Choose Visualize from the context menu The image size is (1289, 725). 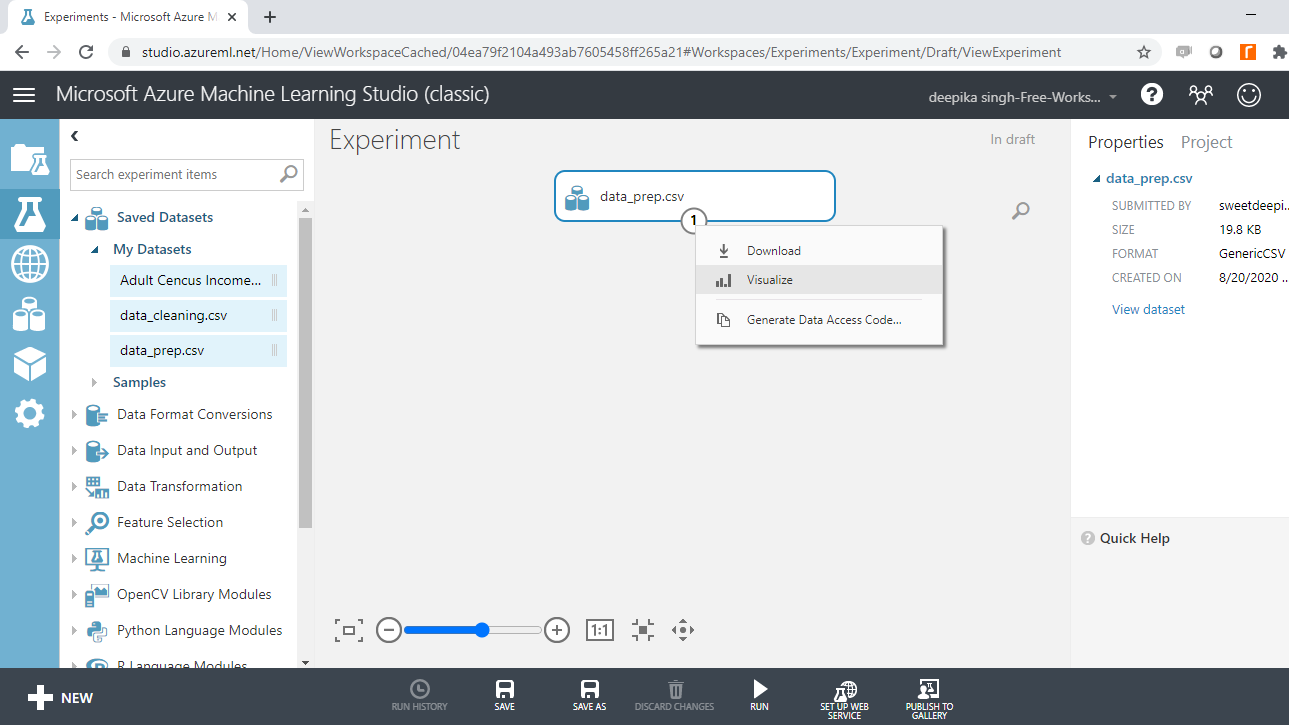click(820, 280)
